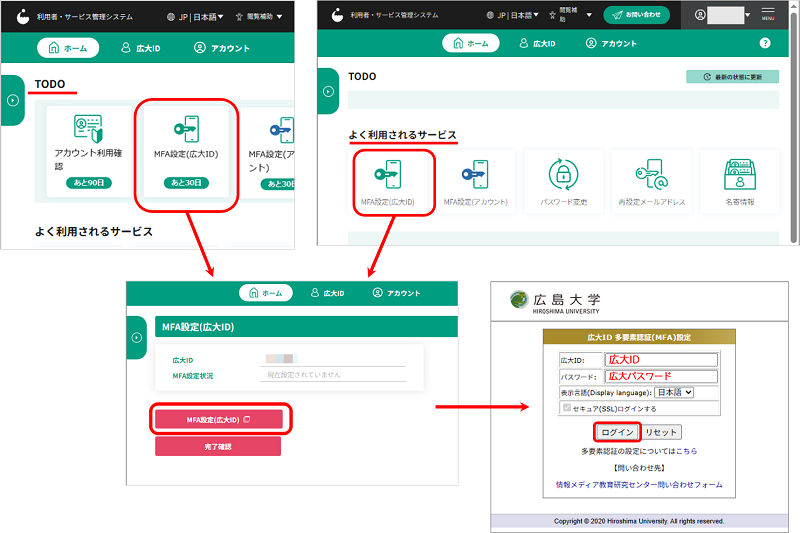
Task: Open パスワード変更 padlock service icon
Action: 564,181
